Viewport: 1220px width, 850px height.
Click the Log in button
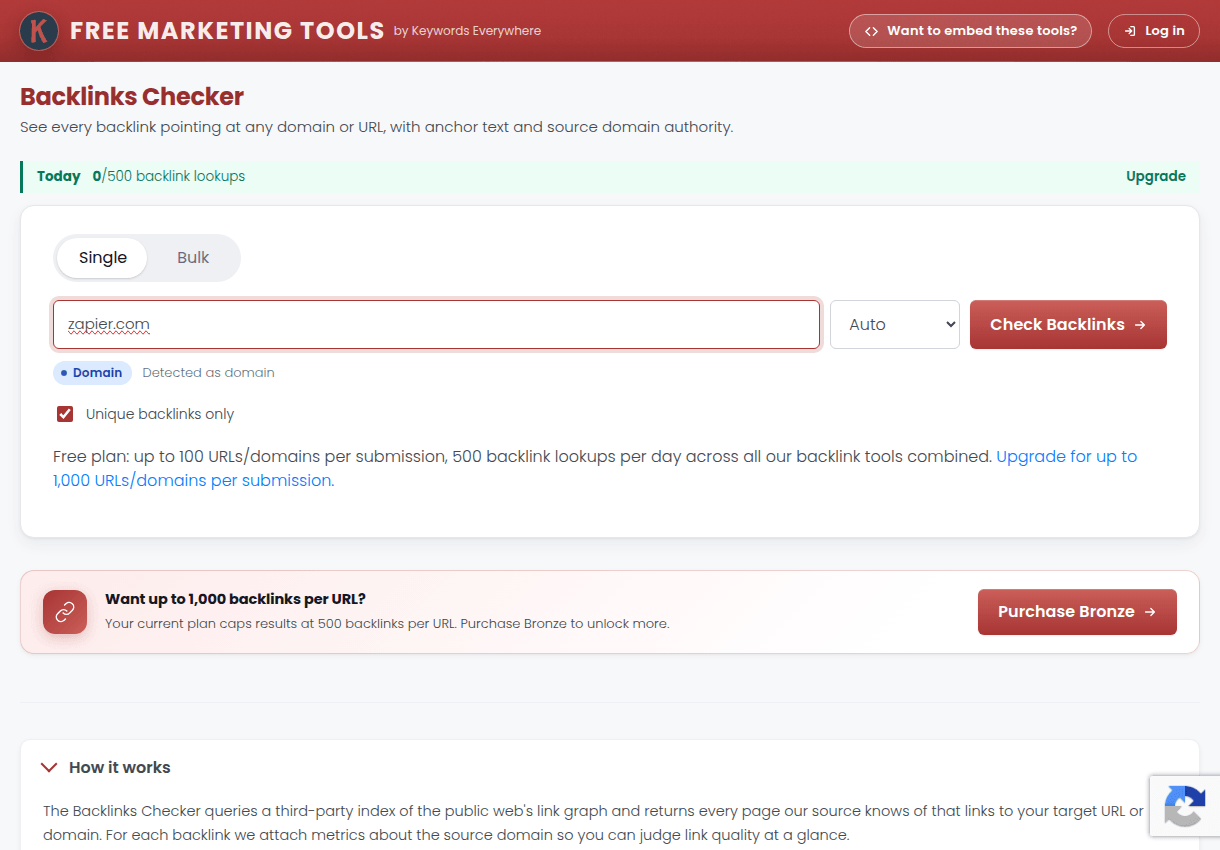tap(1154, 31)
